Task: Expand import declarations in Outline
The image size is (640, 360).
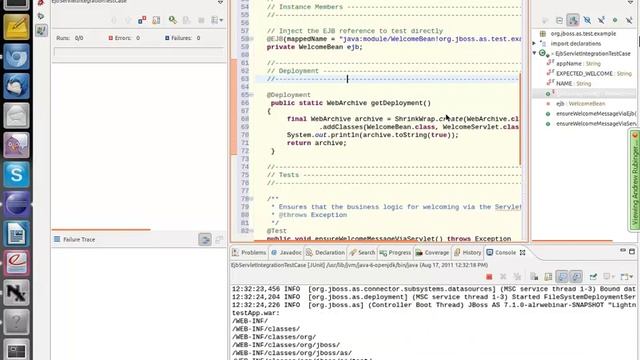Action: click(535, 43)
